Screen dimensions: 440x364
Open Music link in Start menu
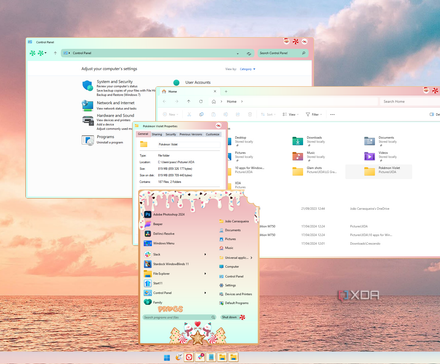pyautogui.click(x=226, y=248)
